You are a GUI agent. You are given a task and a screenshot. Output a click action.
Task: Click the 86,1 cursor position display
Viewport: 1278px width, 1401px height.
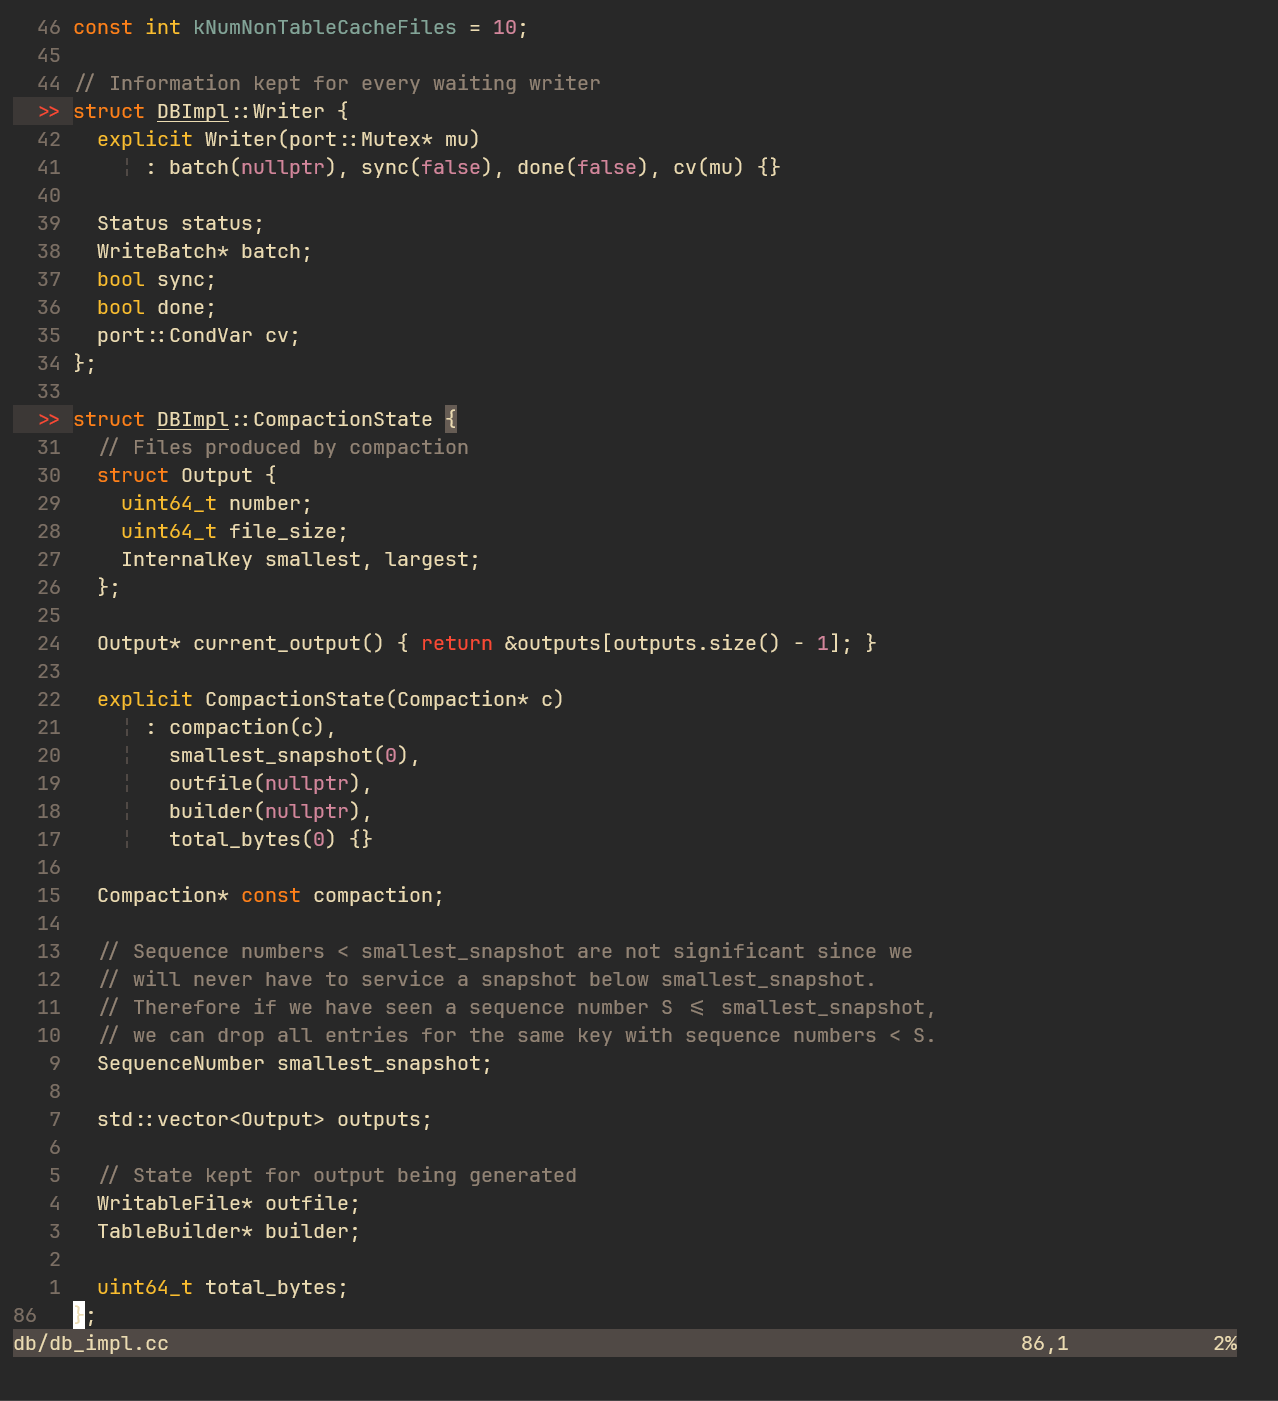click(1043, 1344)
